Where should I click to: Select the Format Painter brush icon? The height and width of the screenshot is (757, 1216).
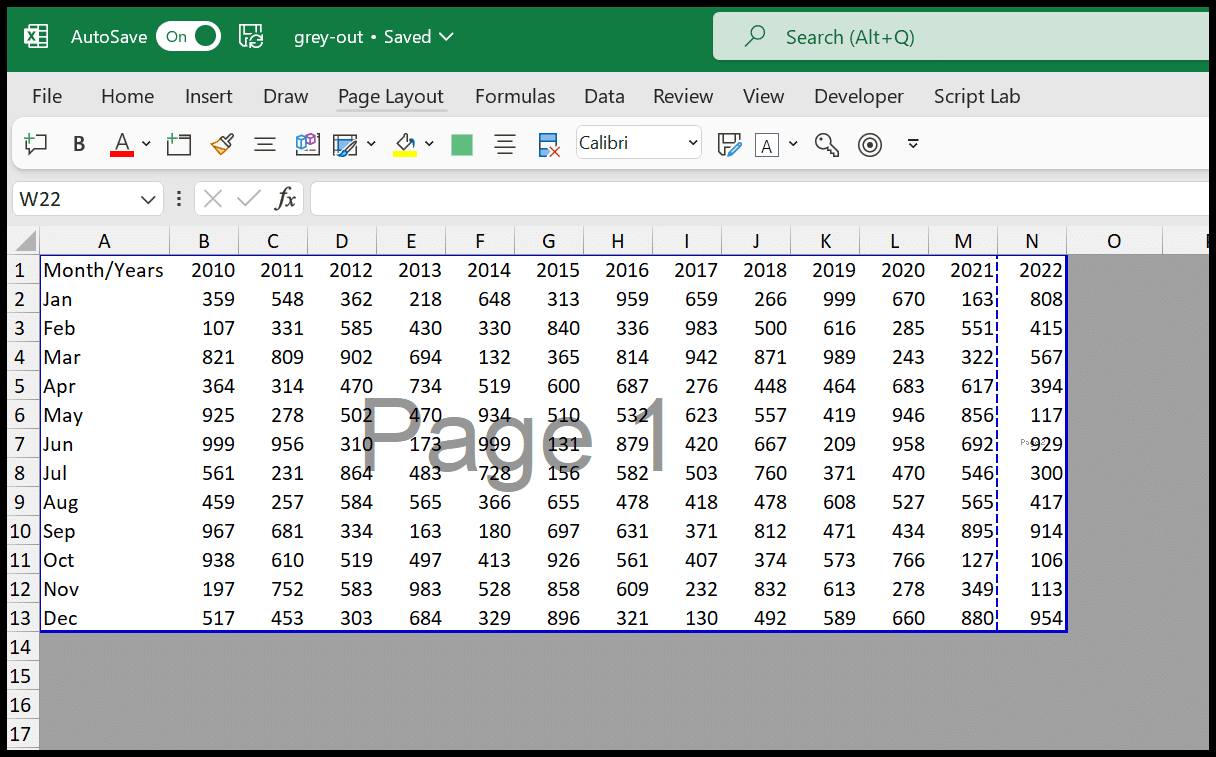222,144
